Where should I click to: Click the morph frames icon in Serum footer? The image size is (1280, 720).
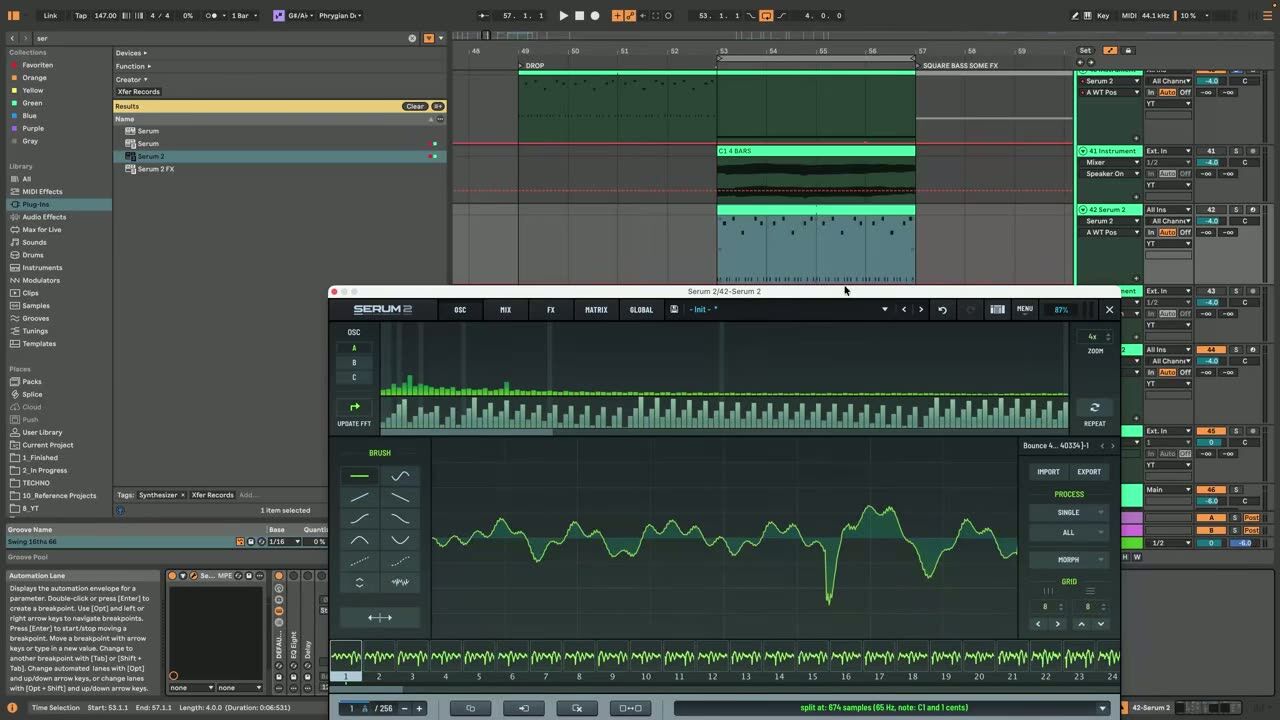point(630,708)
